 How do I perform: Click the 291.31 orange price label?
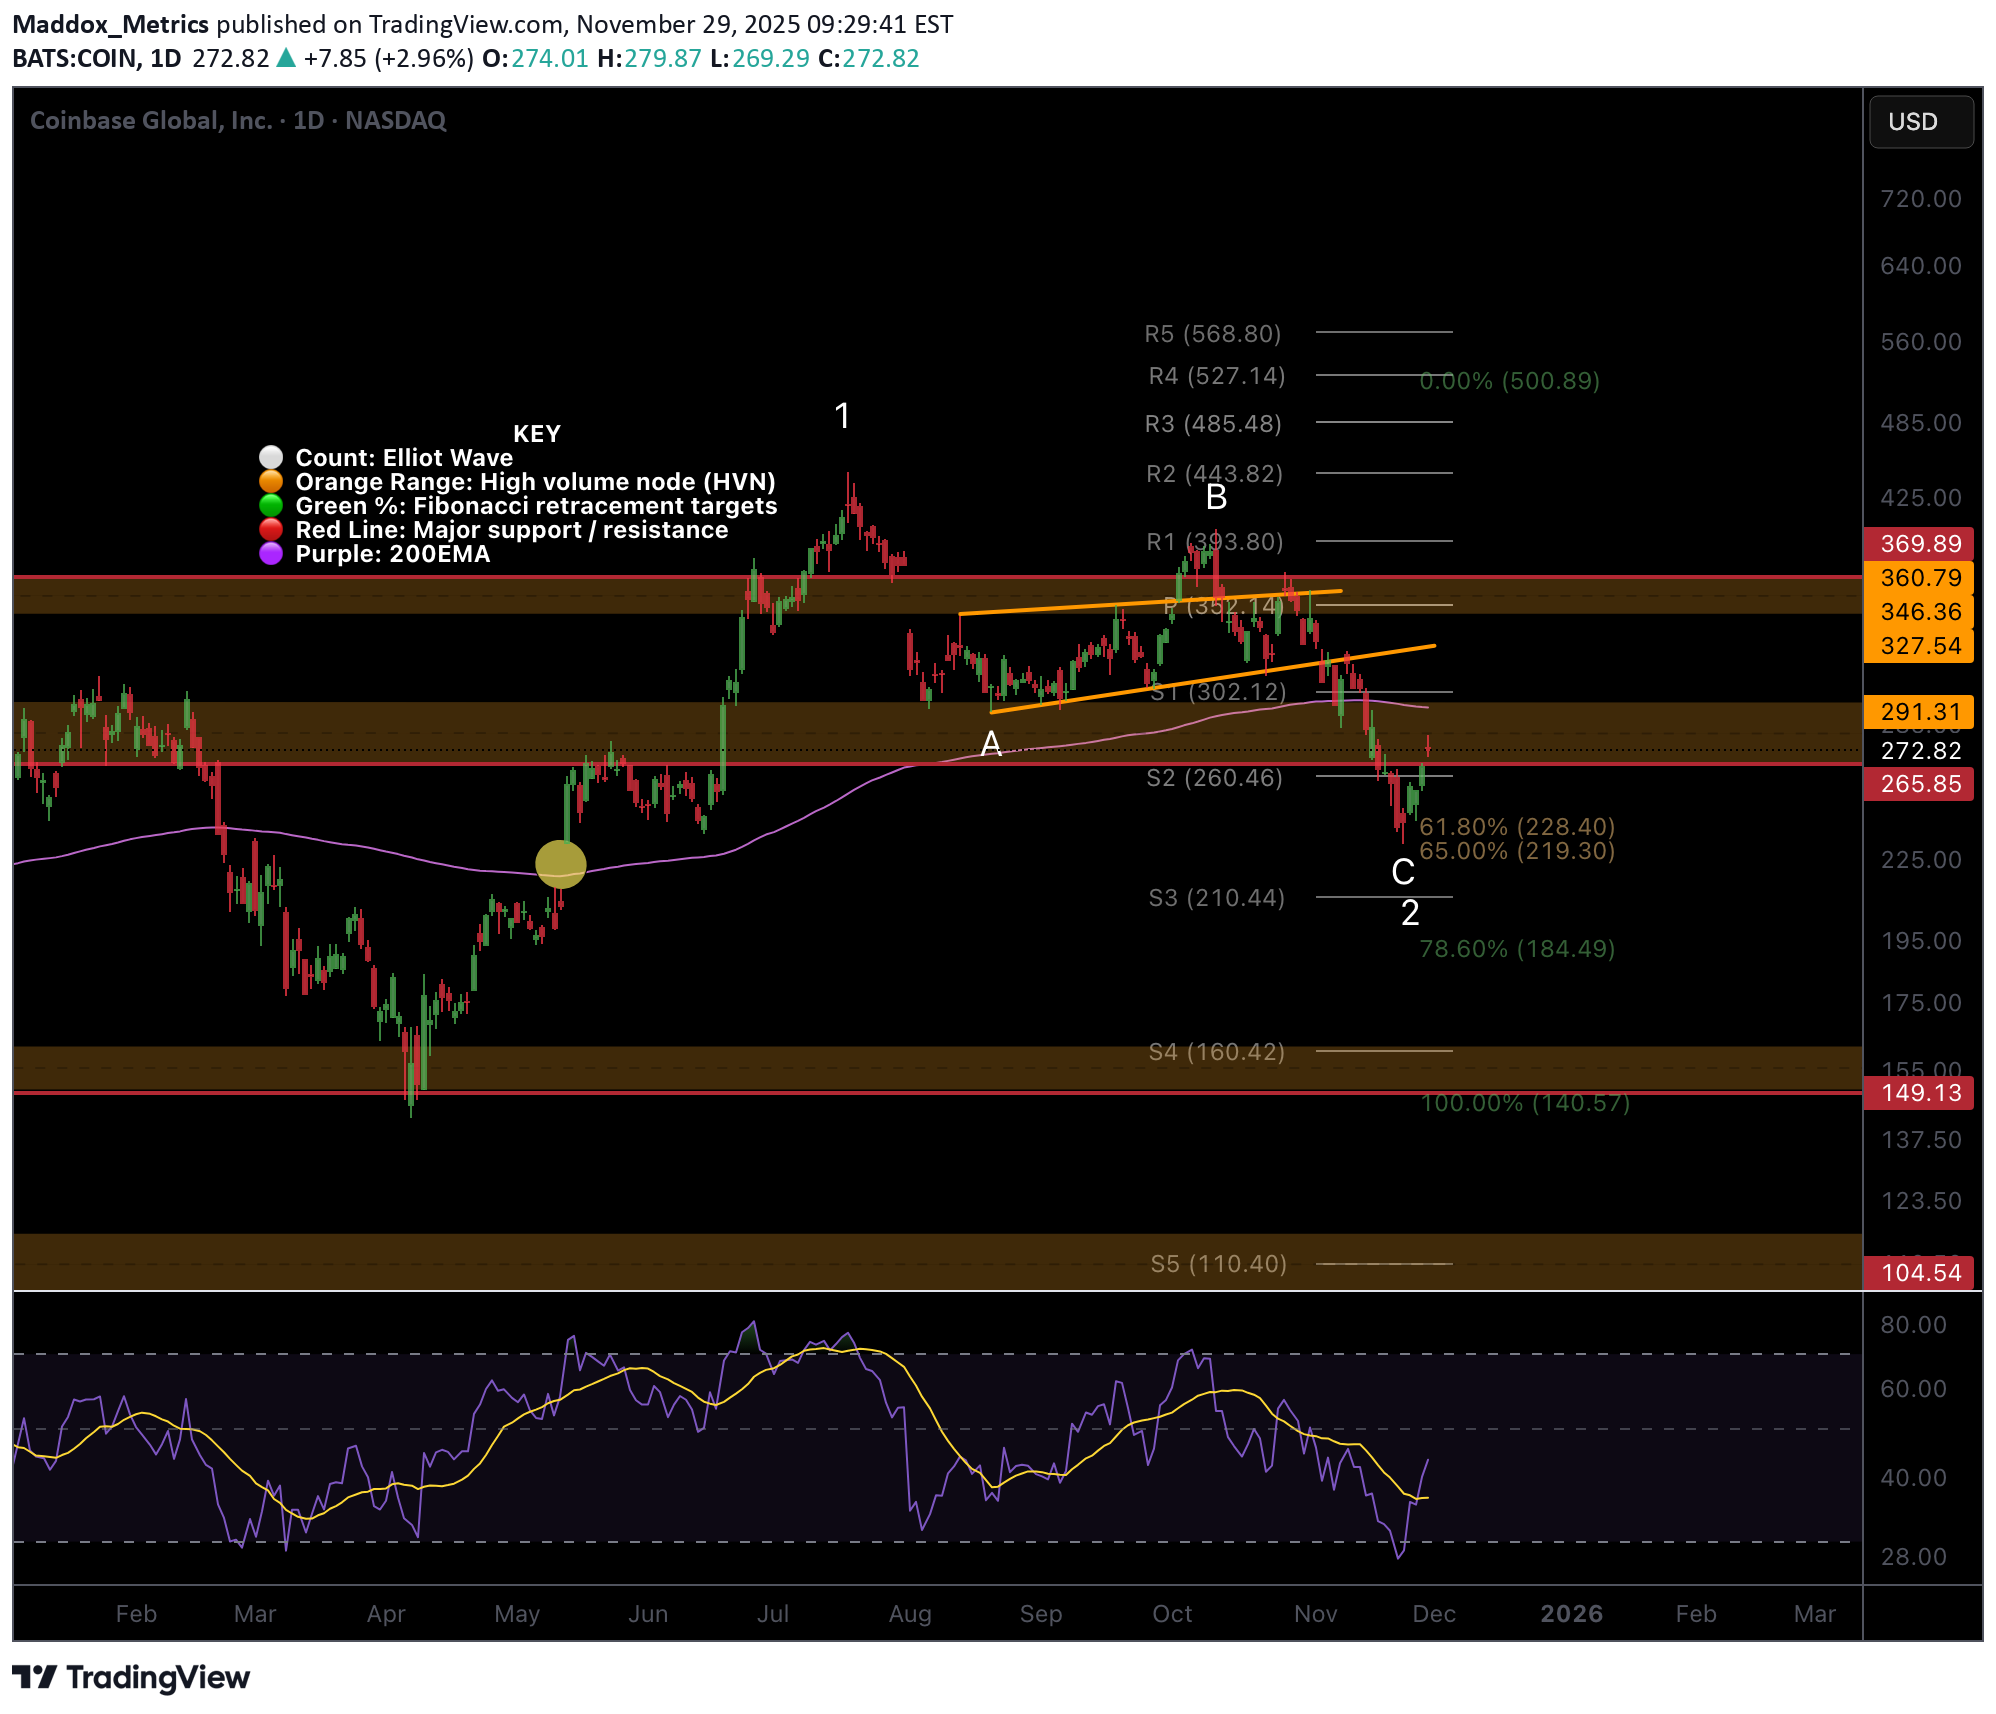[x=1920, y=712]
